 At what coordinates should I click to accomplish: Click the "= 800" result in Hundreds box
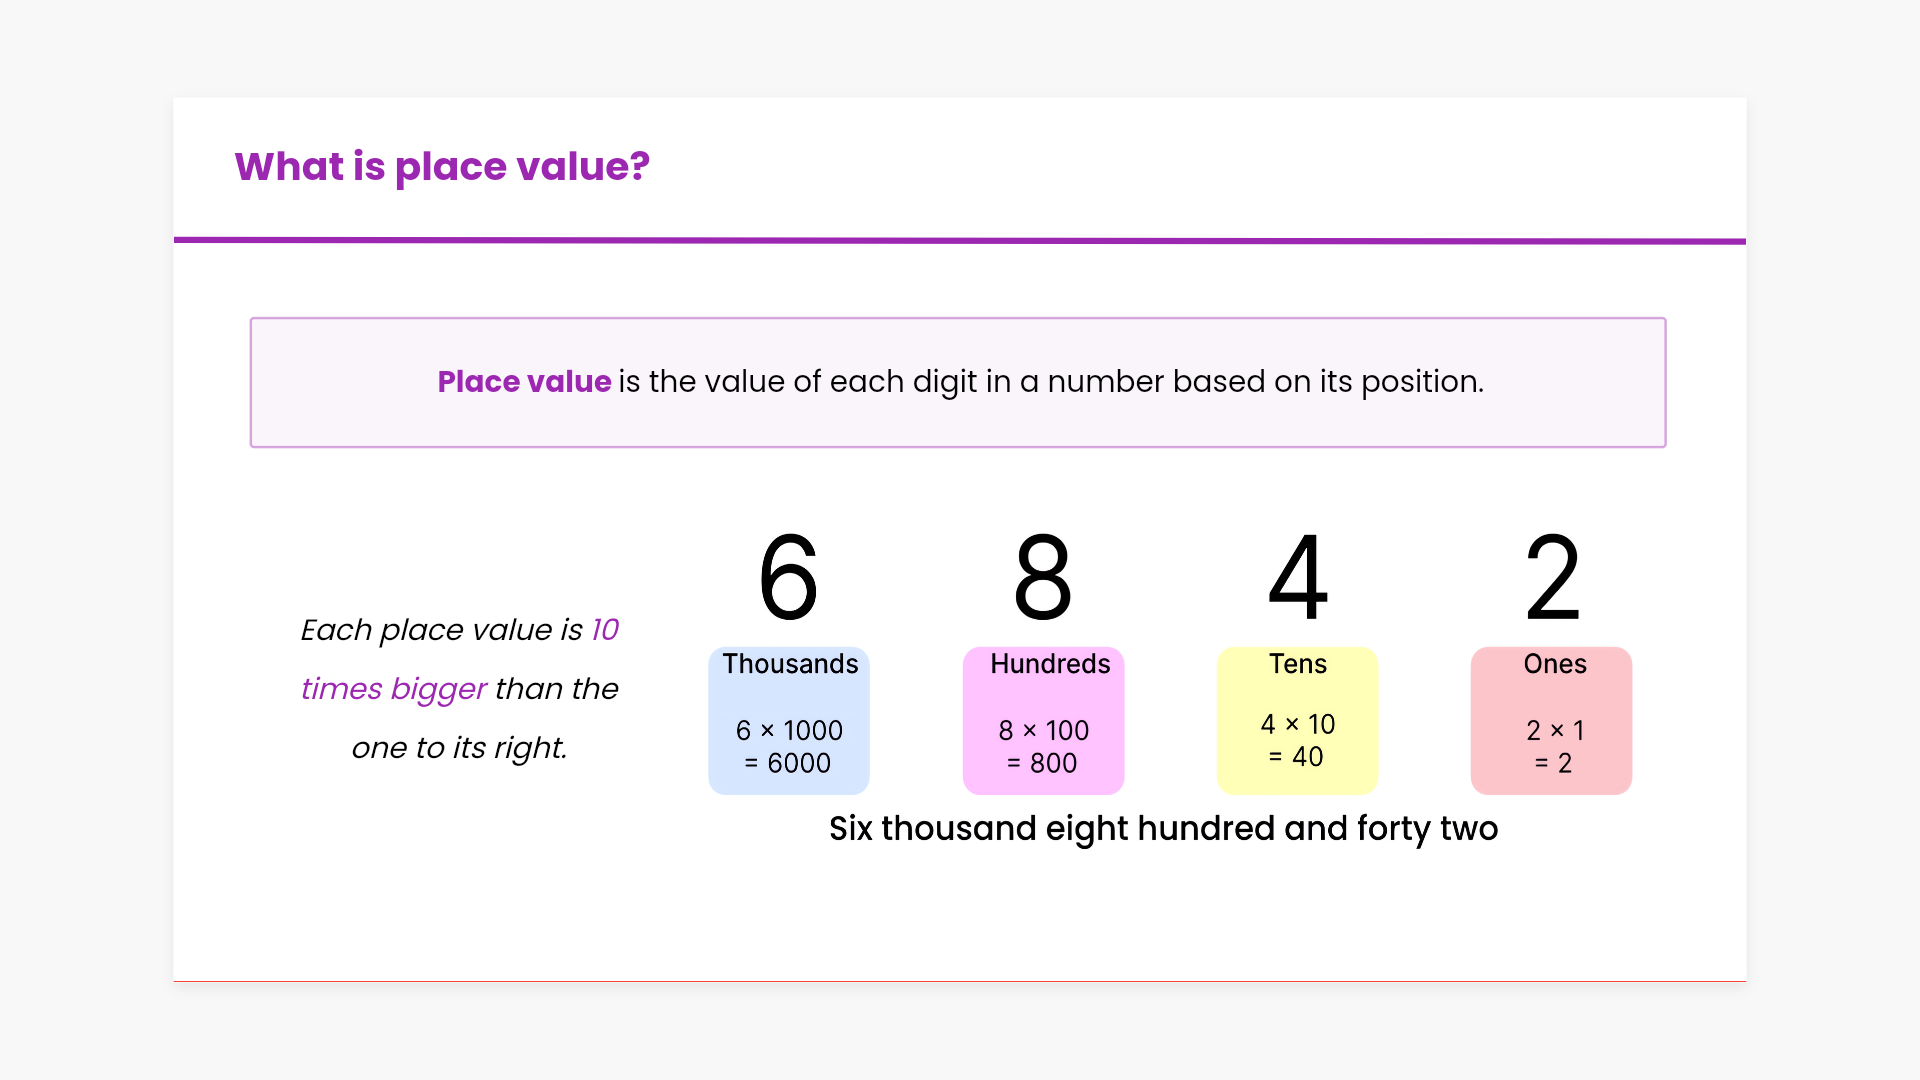point(1042,763)
